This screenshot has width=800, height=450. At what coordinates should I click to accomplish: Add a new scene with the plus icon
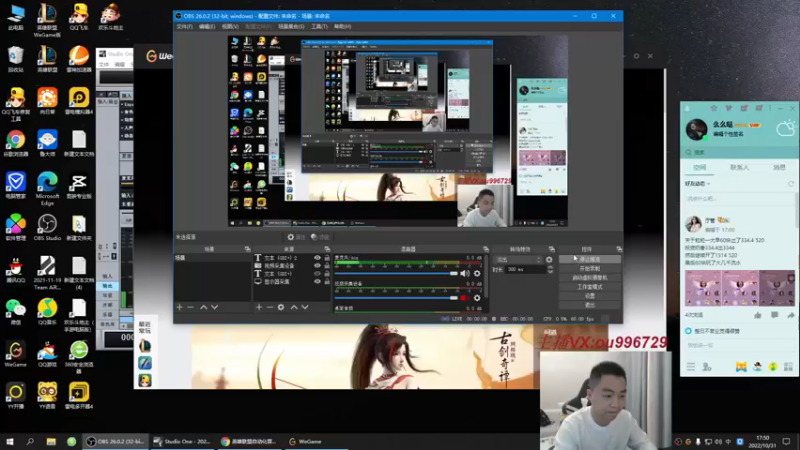pyautogui.click(x=180, y=307)
